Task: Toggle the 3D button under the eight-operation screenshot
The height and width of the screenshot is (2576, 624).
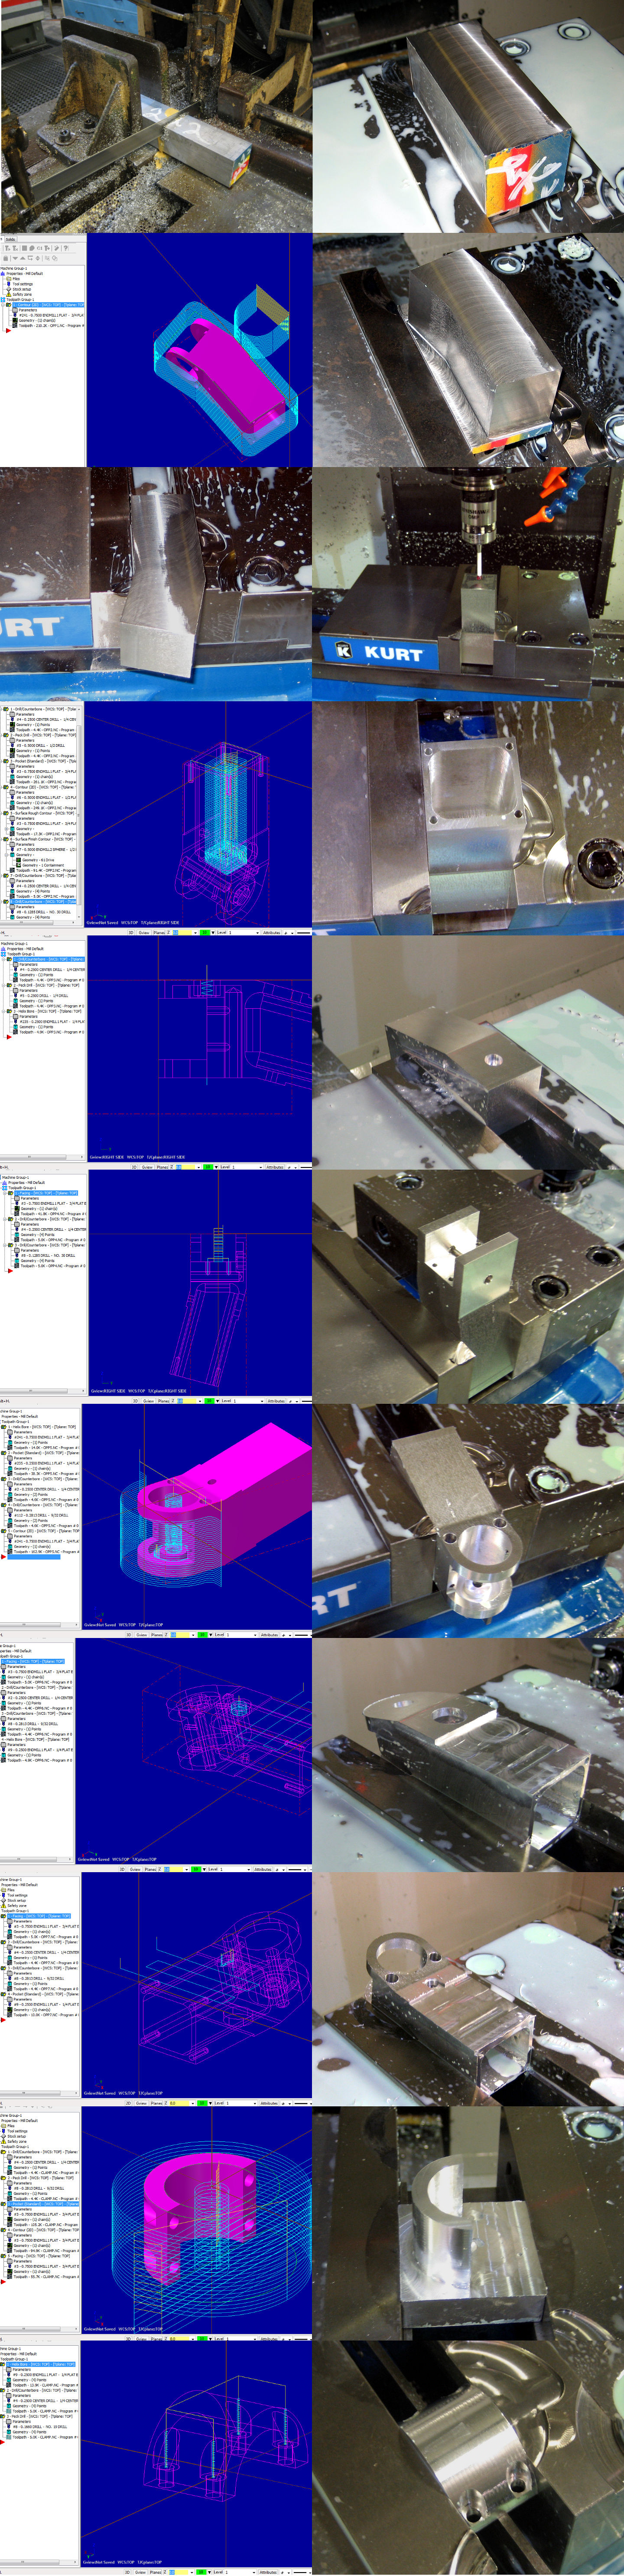Action: pos(130,932)
